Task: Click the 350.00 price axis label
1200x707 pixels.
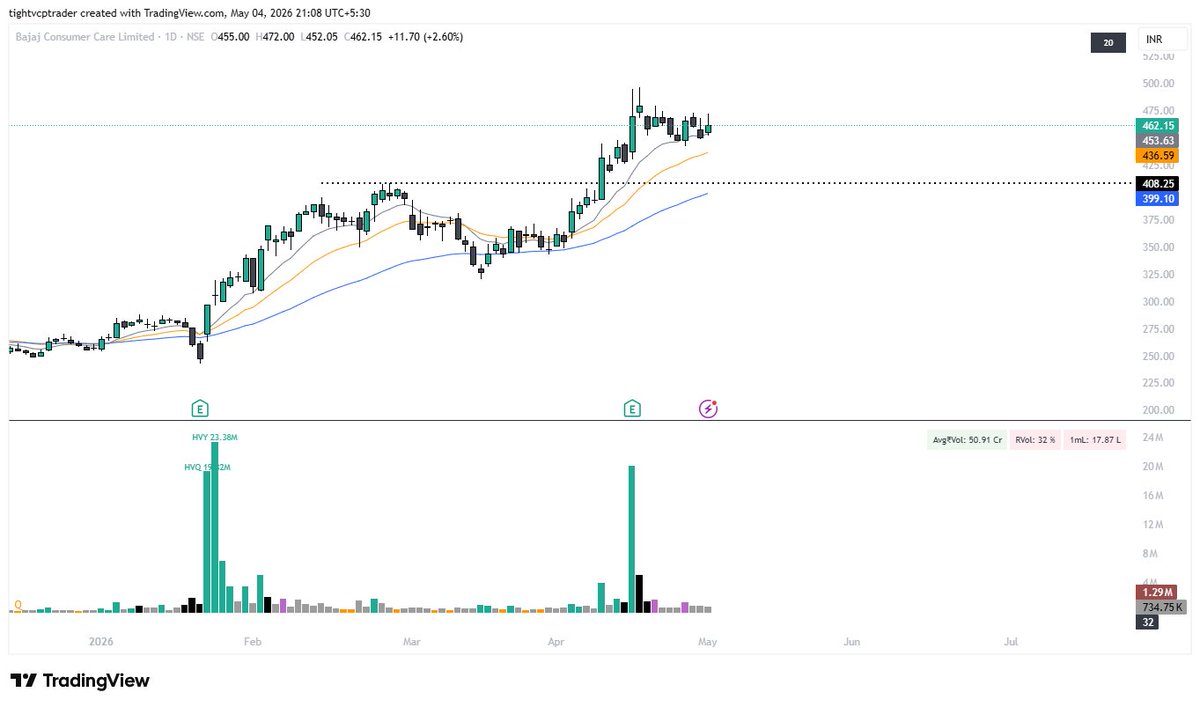Action: coord(1156,248)
